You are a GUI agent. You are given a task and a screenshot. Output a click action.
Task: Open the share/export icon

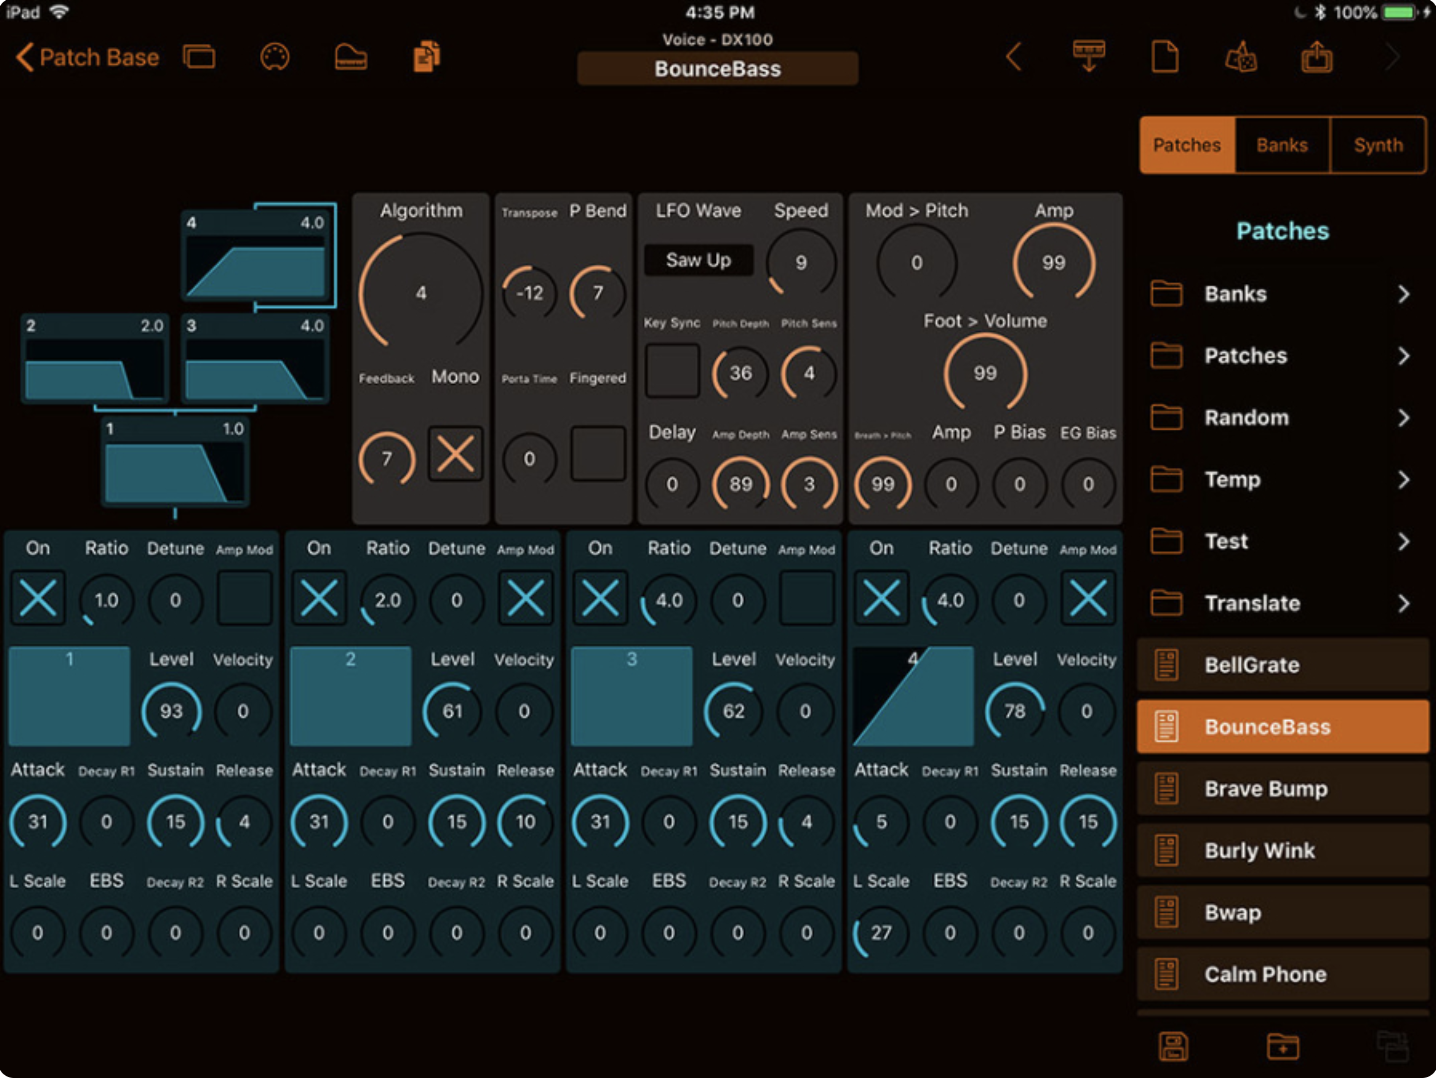1316,57
